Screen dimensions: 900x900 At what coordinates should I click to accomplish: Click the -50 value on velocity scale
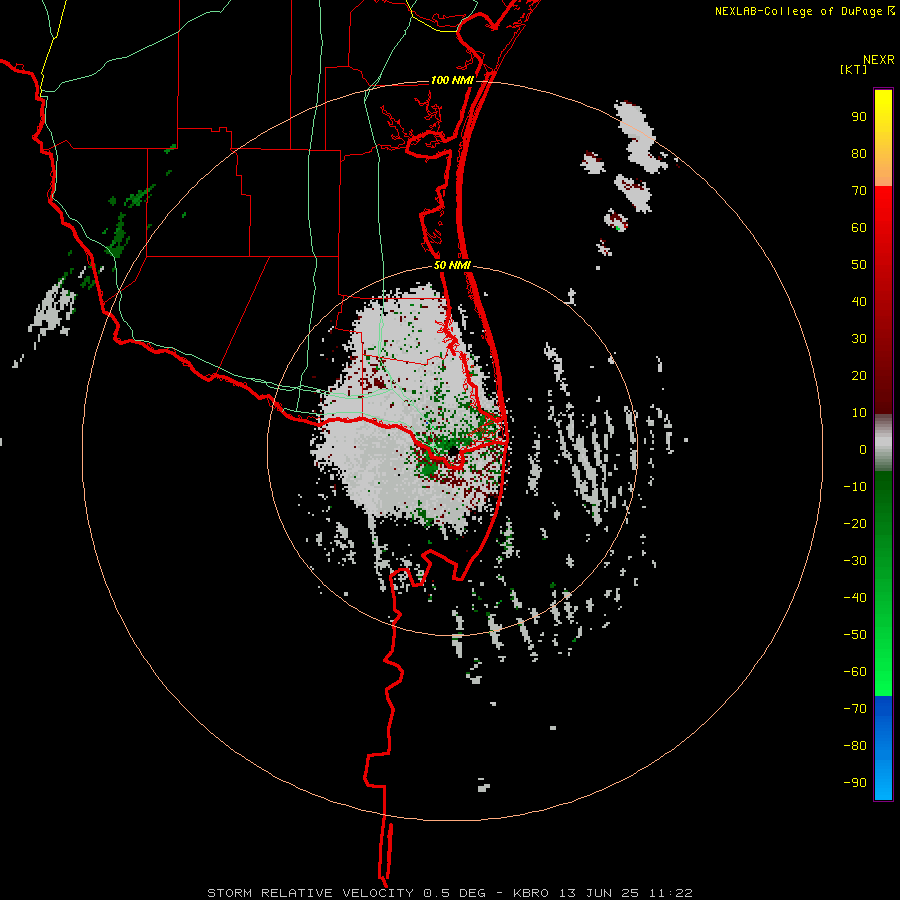(855, 635)
